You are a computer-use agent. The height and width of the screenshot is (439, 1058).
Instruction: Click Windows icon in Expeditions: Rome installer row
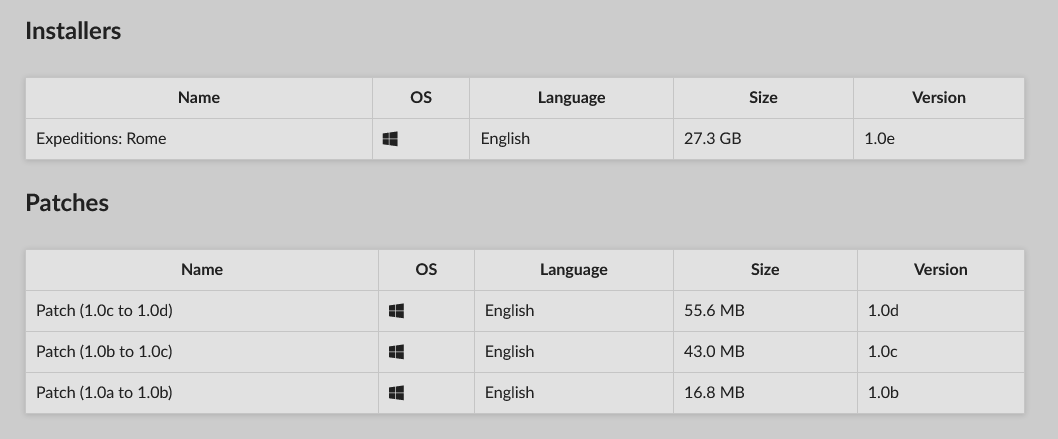click(390, 139)
